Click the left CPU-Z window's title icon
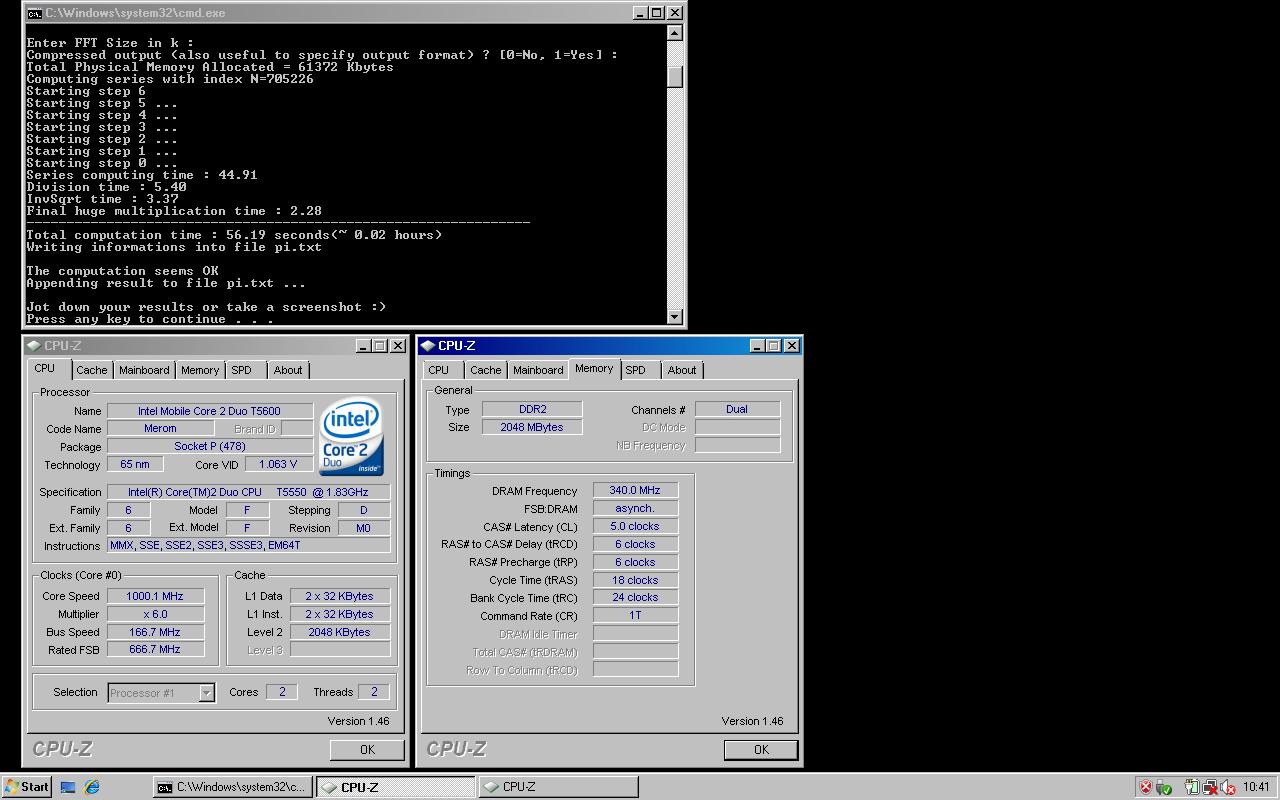This screenshot has width=1280, height=800. pyautogui.click(x=34, y=346)
